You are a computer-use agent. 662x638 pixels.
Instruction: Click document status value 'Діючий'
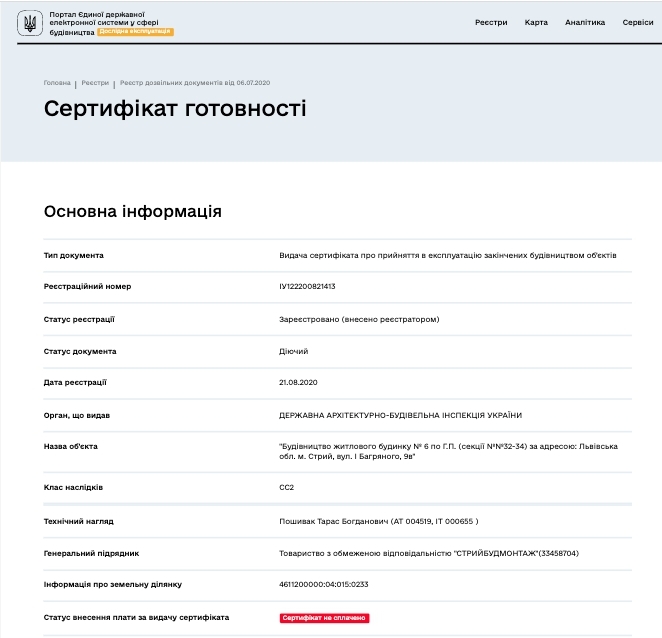tap(293, 351)
